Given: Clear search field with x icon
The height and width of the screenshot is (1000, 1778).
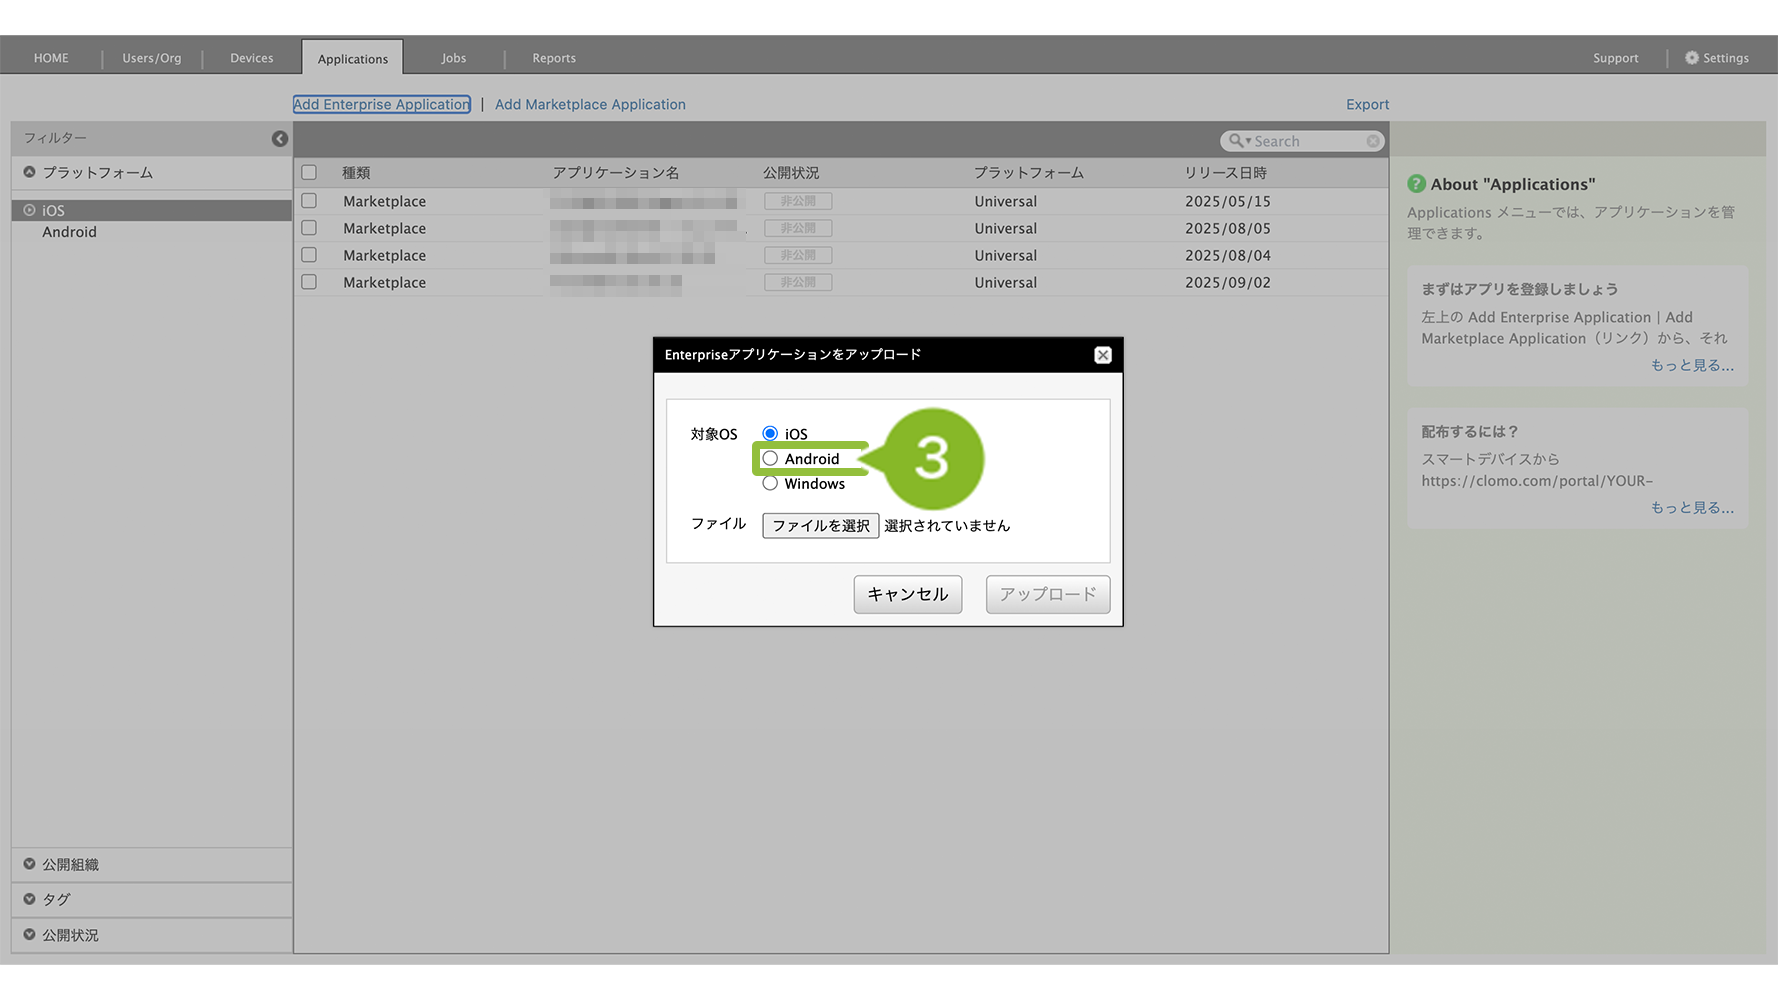Looking at the screenshot, I should click(x=1373, y=141).
